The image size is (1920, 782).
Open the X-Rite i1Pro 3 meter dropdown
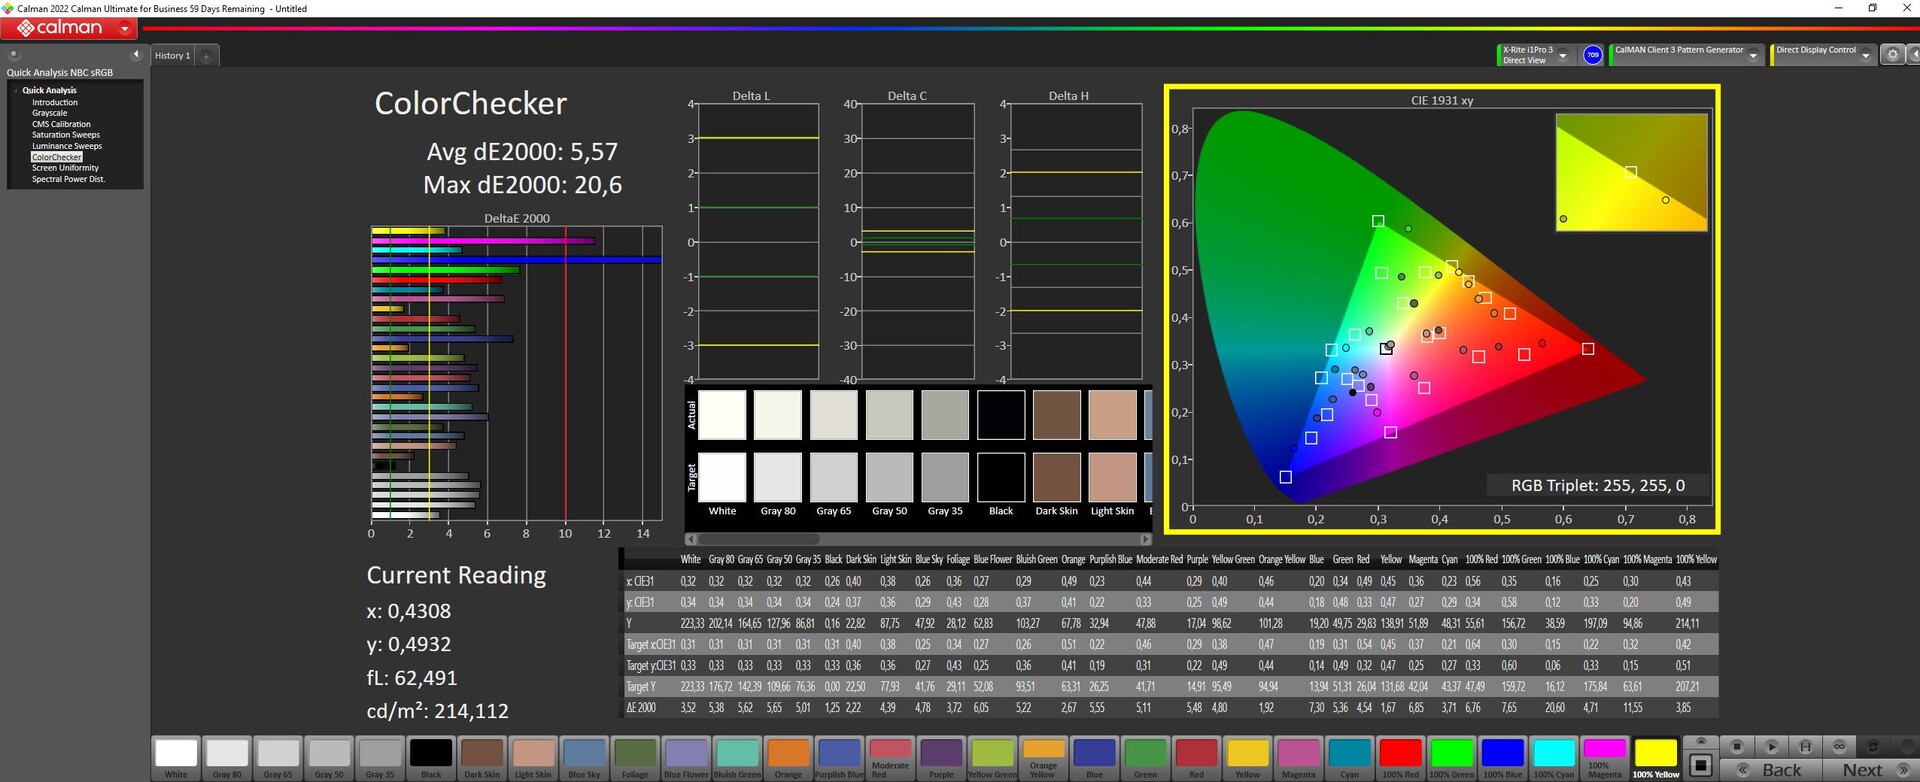1563,56
